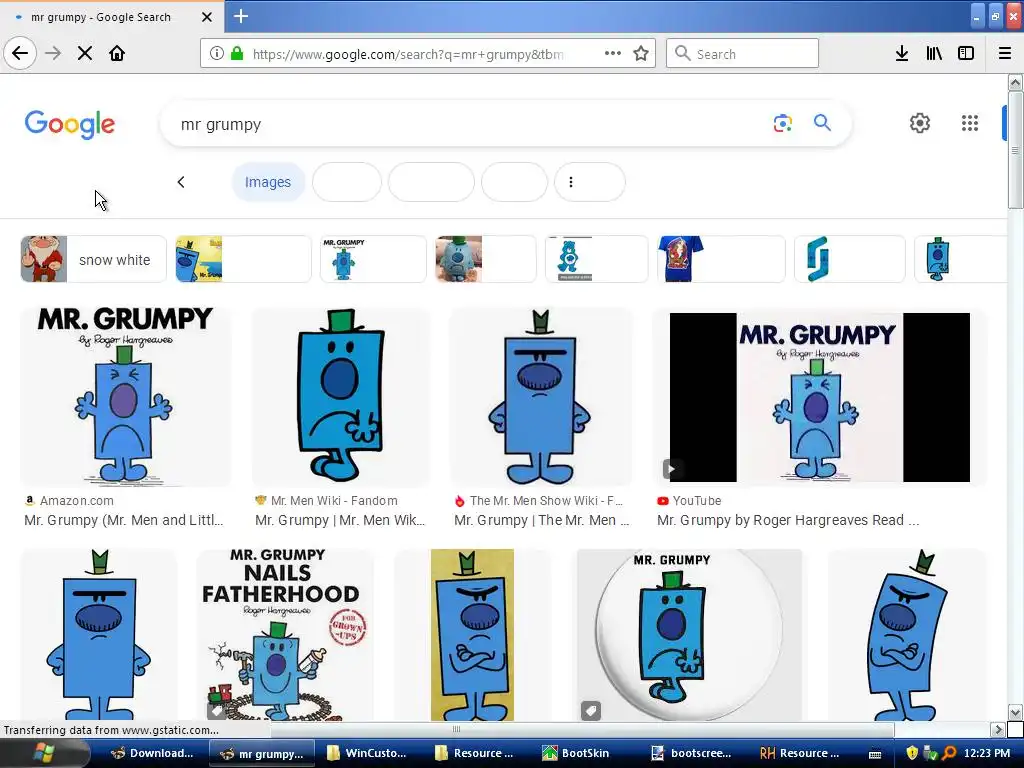Open page actions three-dot menu in address bar

click(613, 54)
